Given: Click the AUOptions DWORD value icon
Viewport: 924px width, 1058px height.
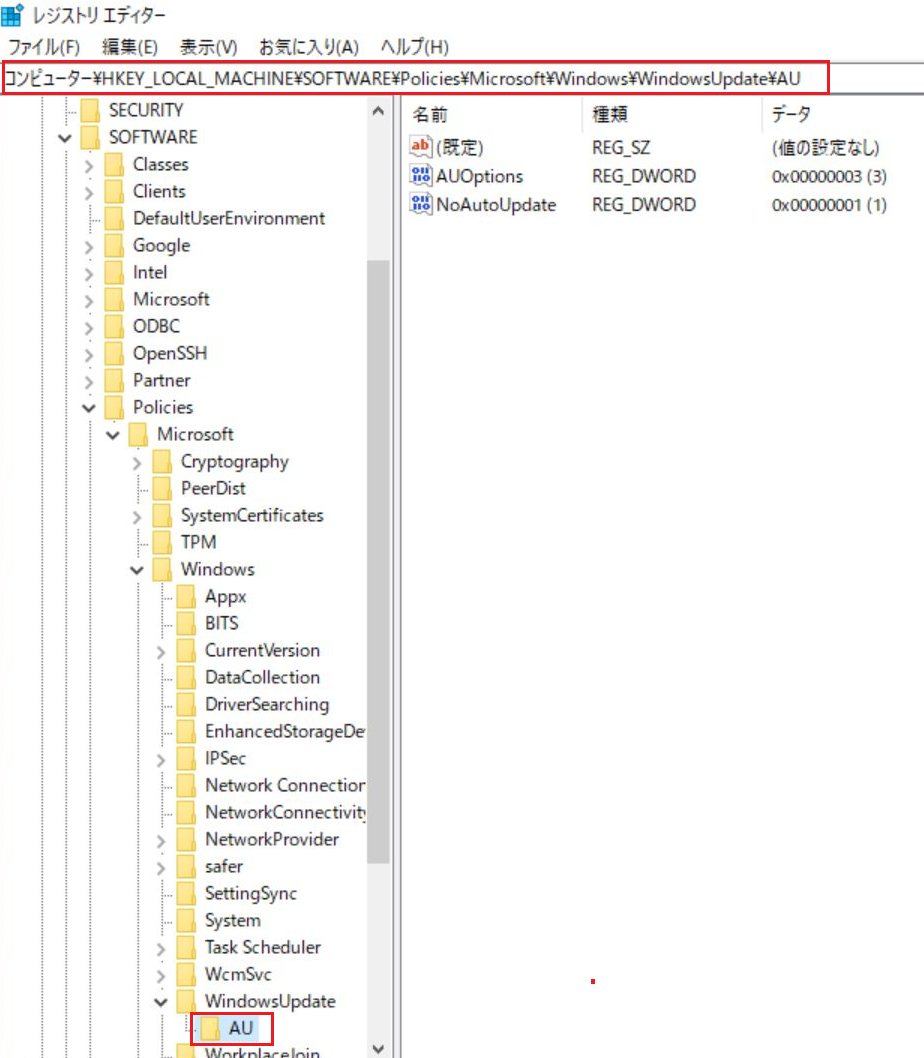Looking at the screenshot, I should [420, 175].
